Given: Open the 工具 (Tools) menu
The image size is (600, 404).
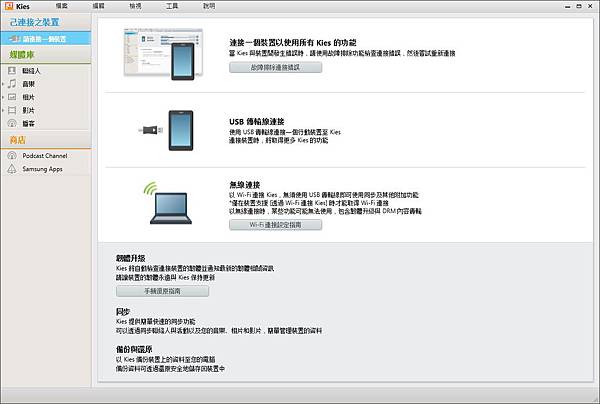Looking at the screenshot, I should 172,6.
